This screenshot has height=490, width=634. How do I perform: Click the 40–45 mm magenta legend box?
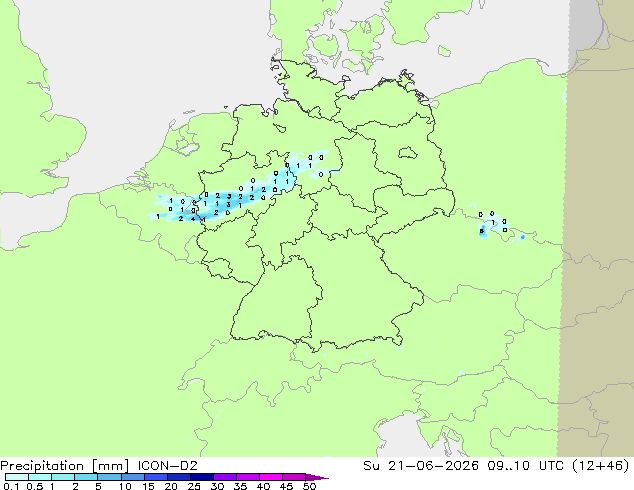pos(270,477)
